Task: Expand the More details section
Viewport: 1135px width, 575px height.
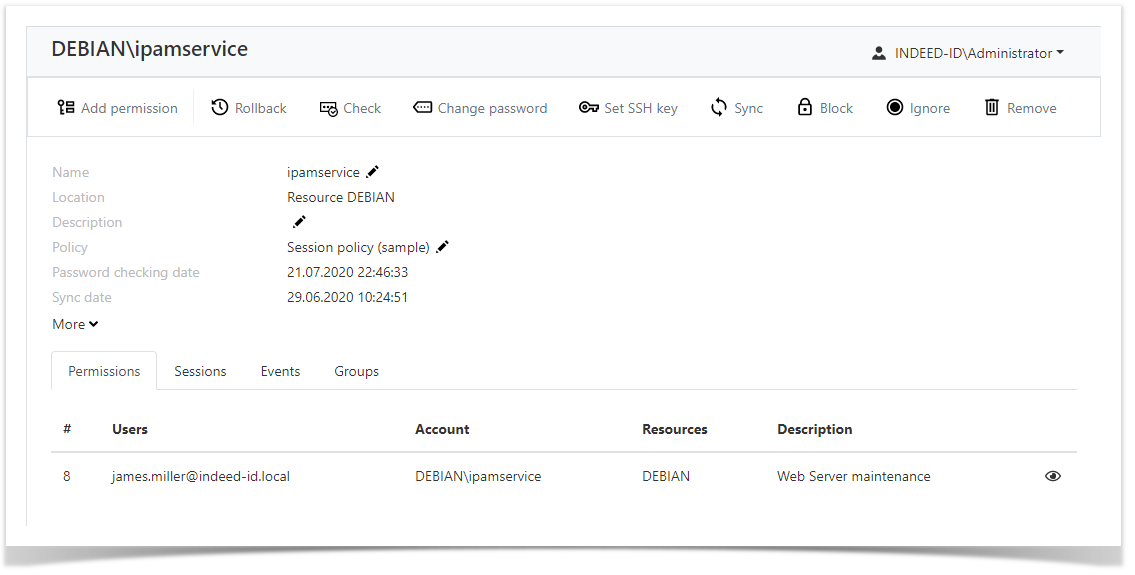Action: [x=75, y=324]
